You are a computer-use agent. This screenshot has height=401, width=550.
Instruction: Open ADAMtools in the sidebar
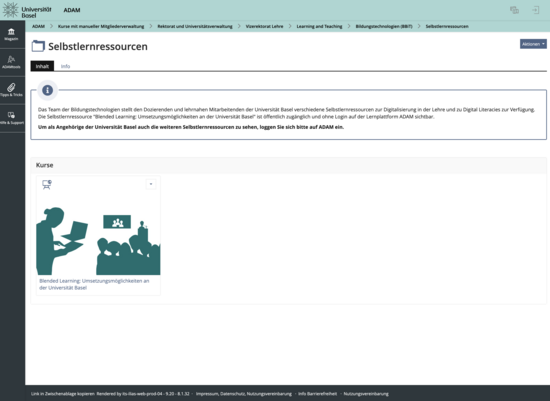[11, 62]
